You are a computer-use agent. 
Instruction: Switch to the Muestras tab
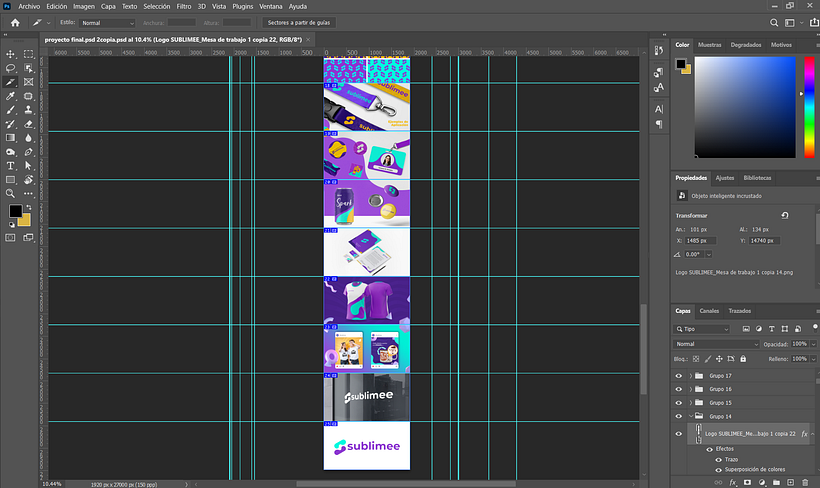tap(710, 45)
